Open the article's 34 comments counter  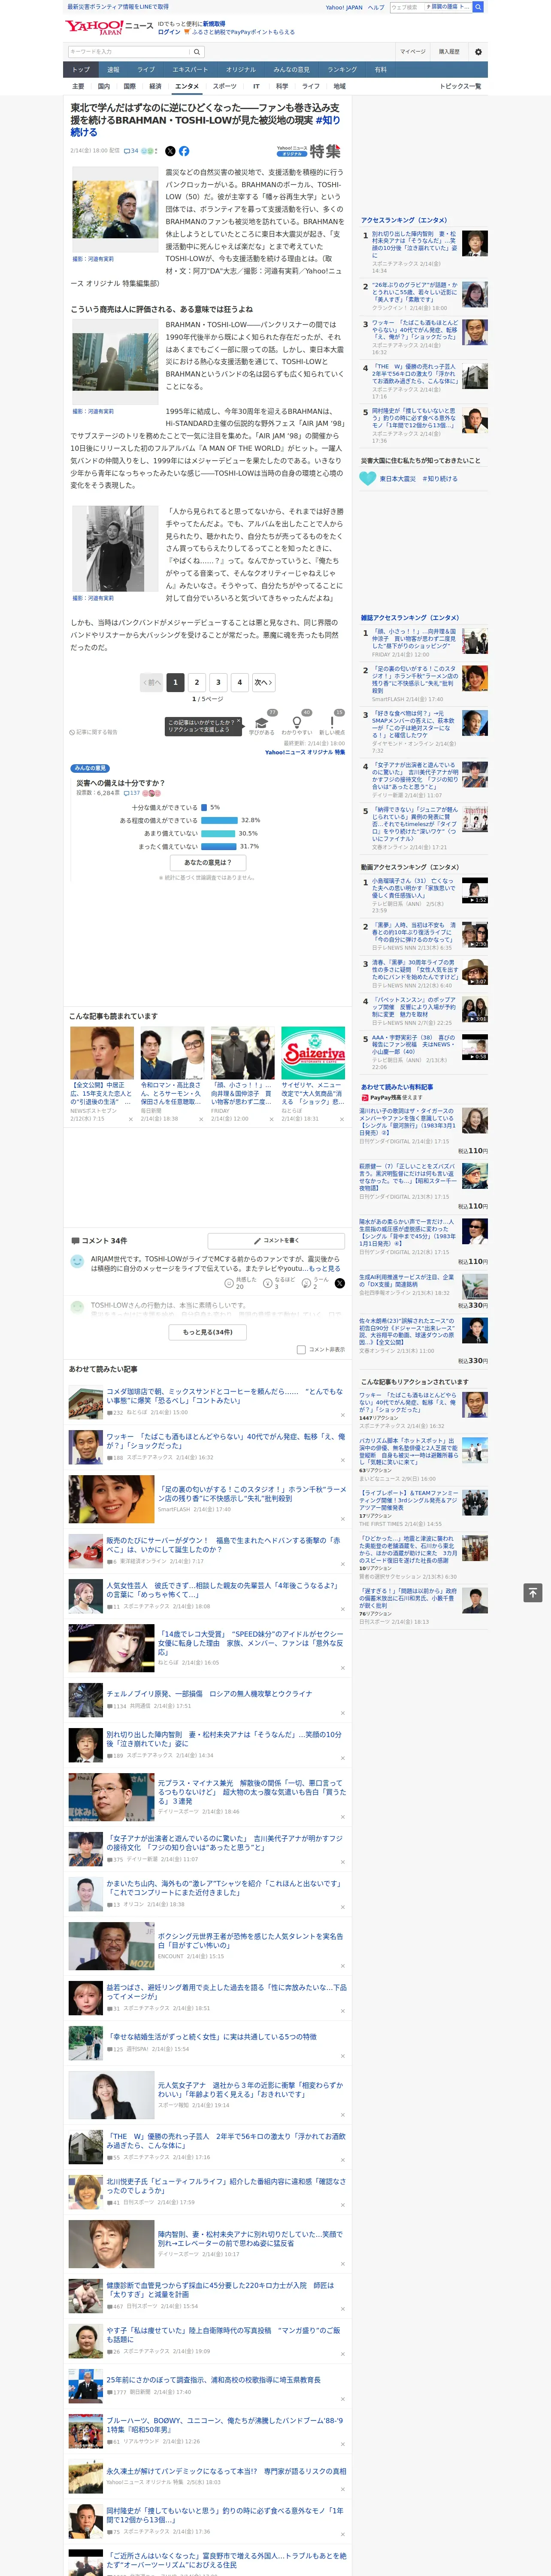[x=131, y=151]
